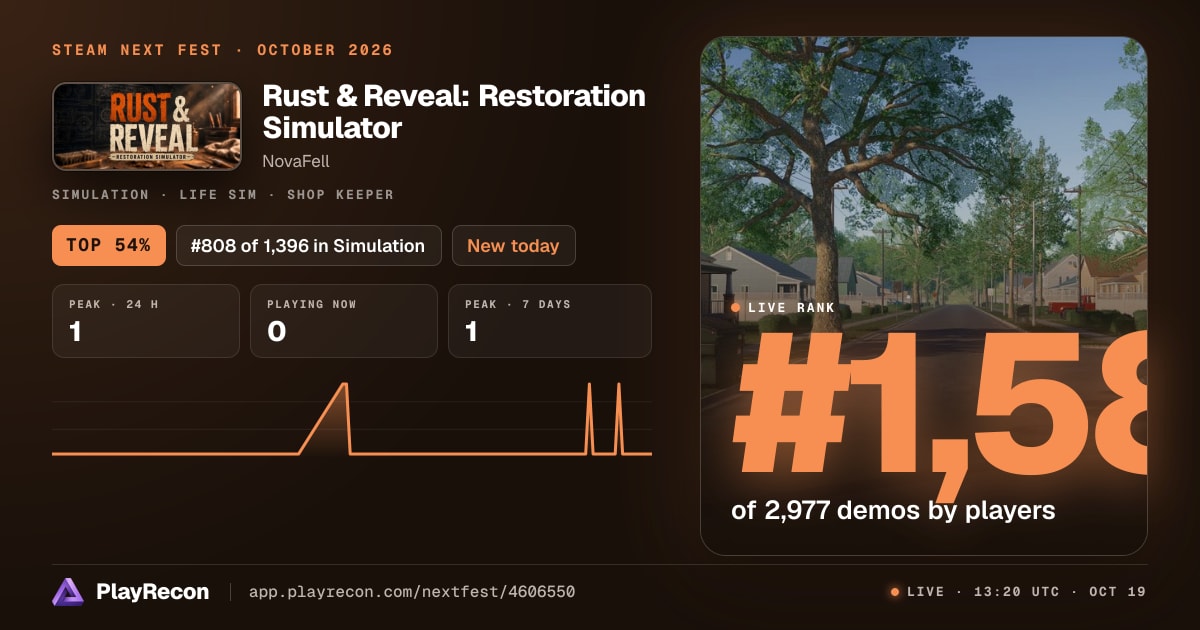This screenshot has height=630, width=1200.
Task: Click the PlayRecon brand name
Action: [153, 592]
